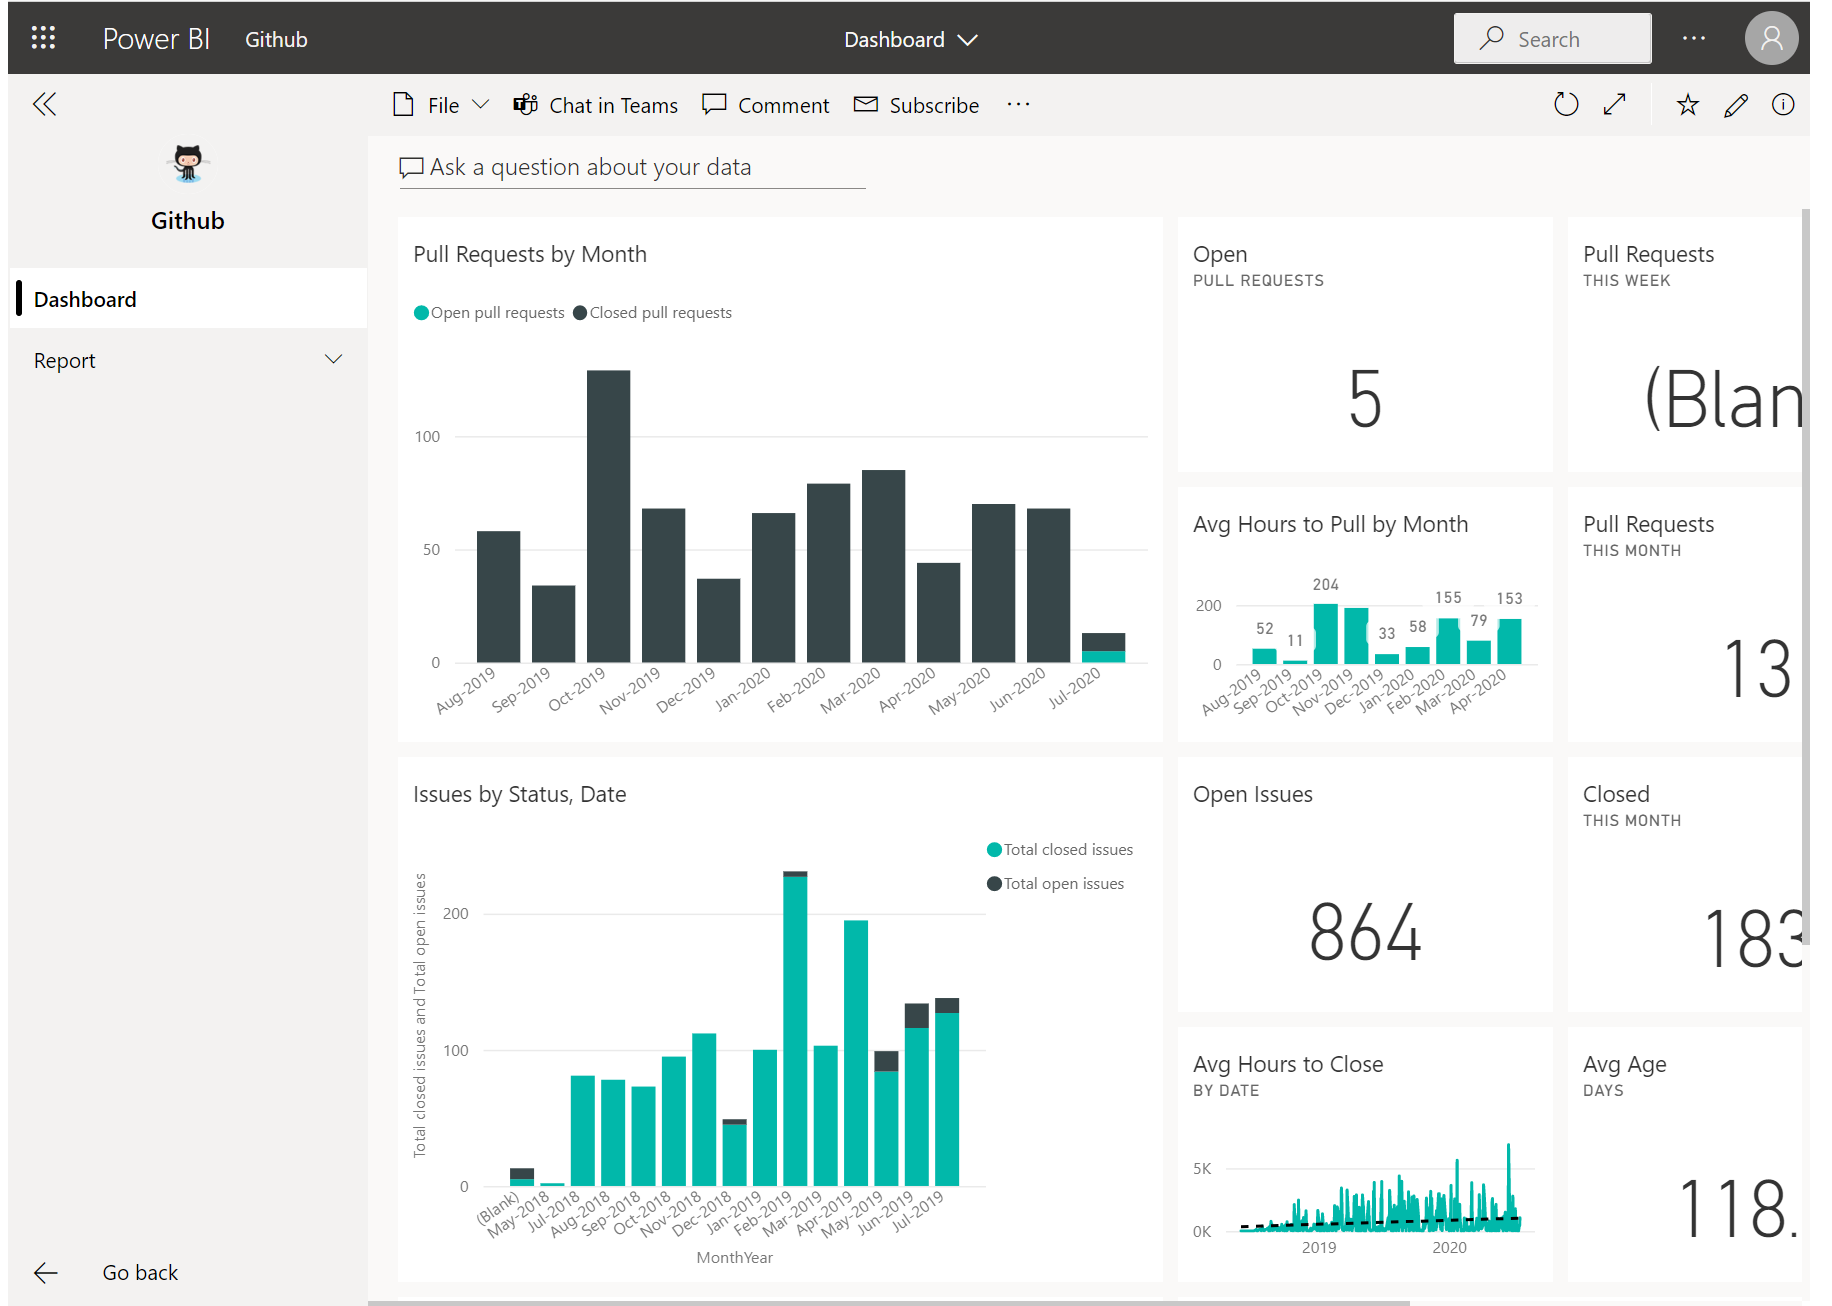Click Chat in Teams in the toolbar
Image resolution: width=1832 pixels, height=1306 pixels.
click(596, 105)
